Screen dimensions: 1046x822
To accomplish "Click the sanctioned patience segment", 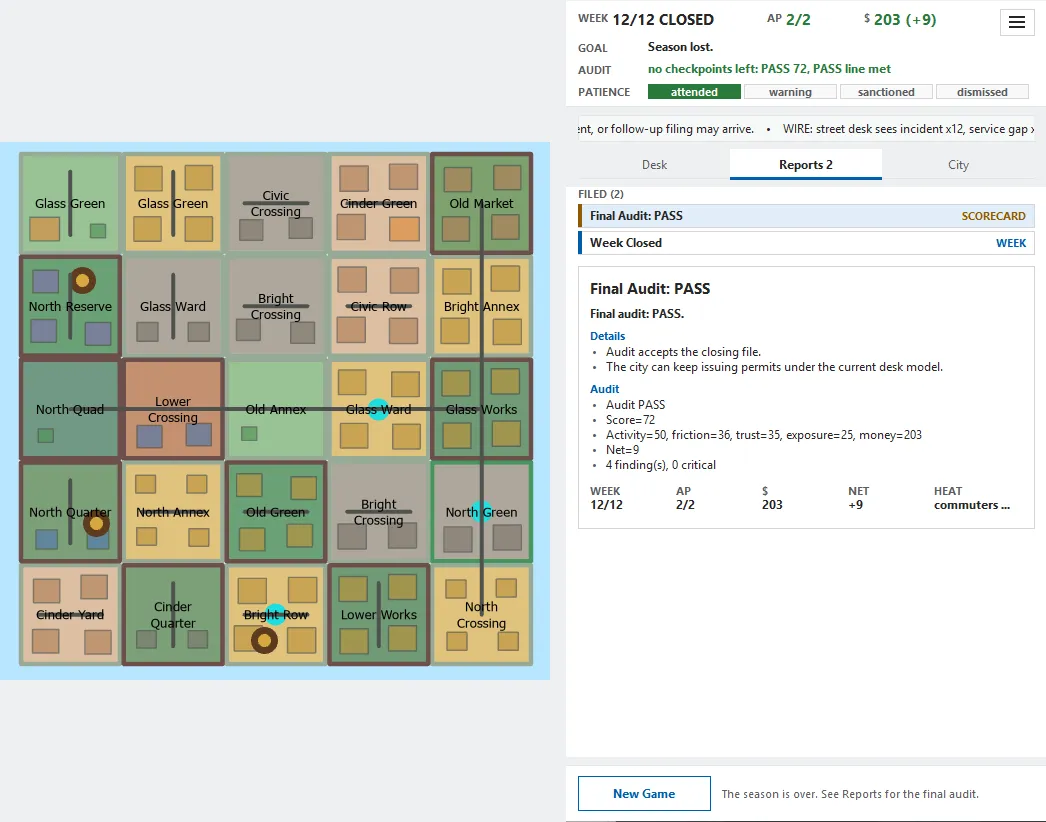I will [887, 92].
